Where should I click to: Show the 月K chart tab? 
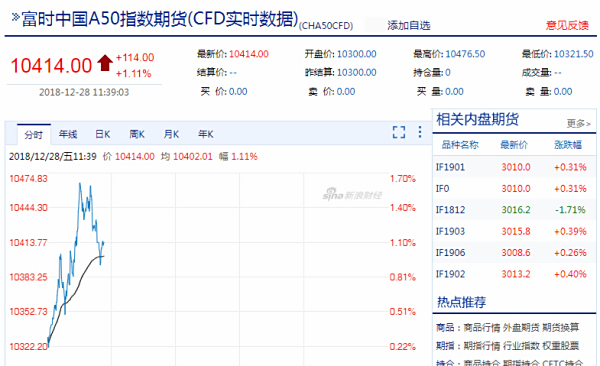click(171, 134)
